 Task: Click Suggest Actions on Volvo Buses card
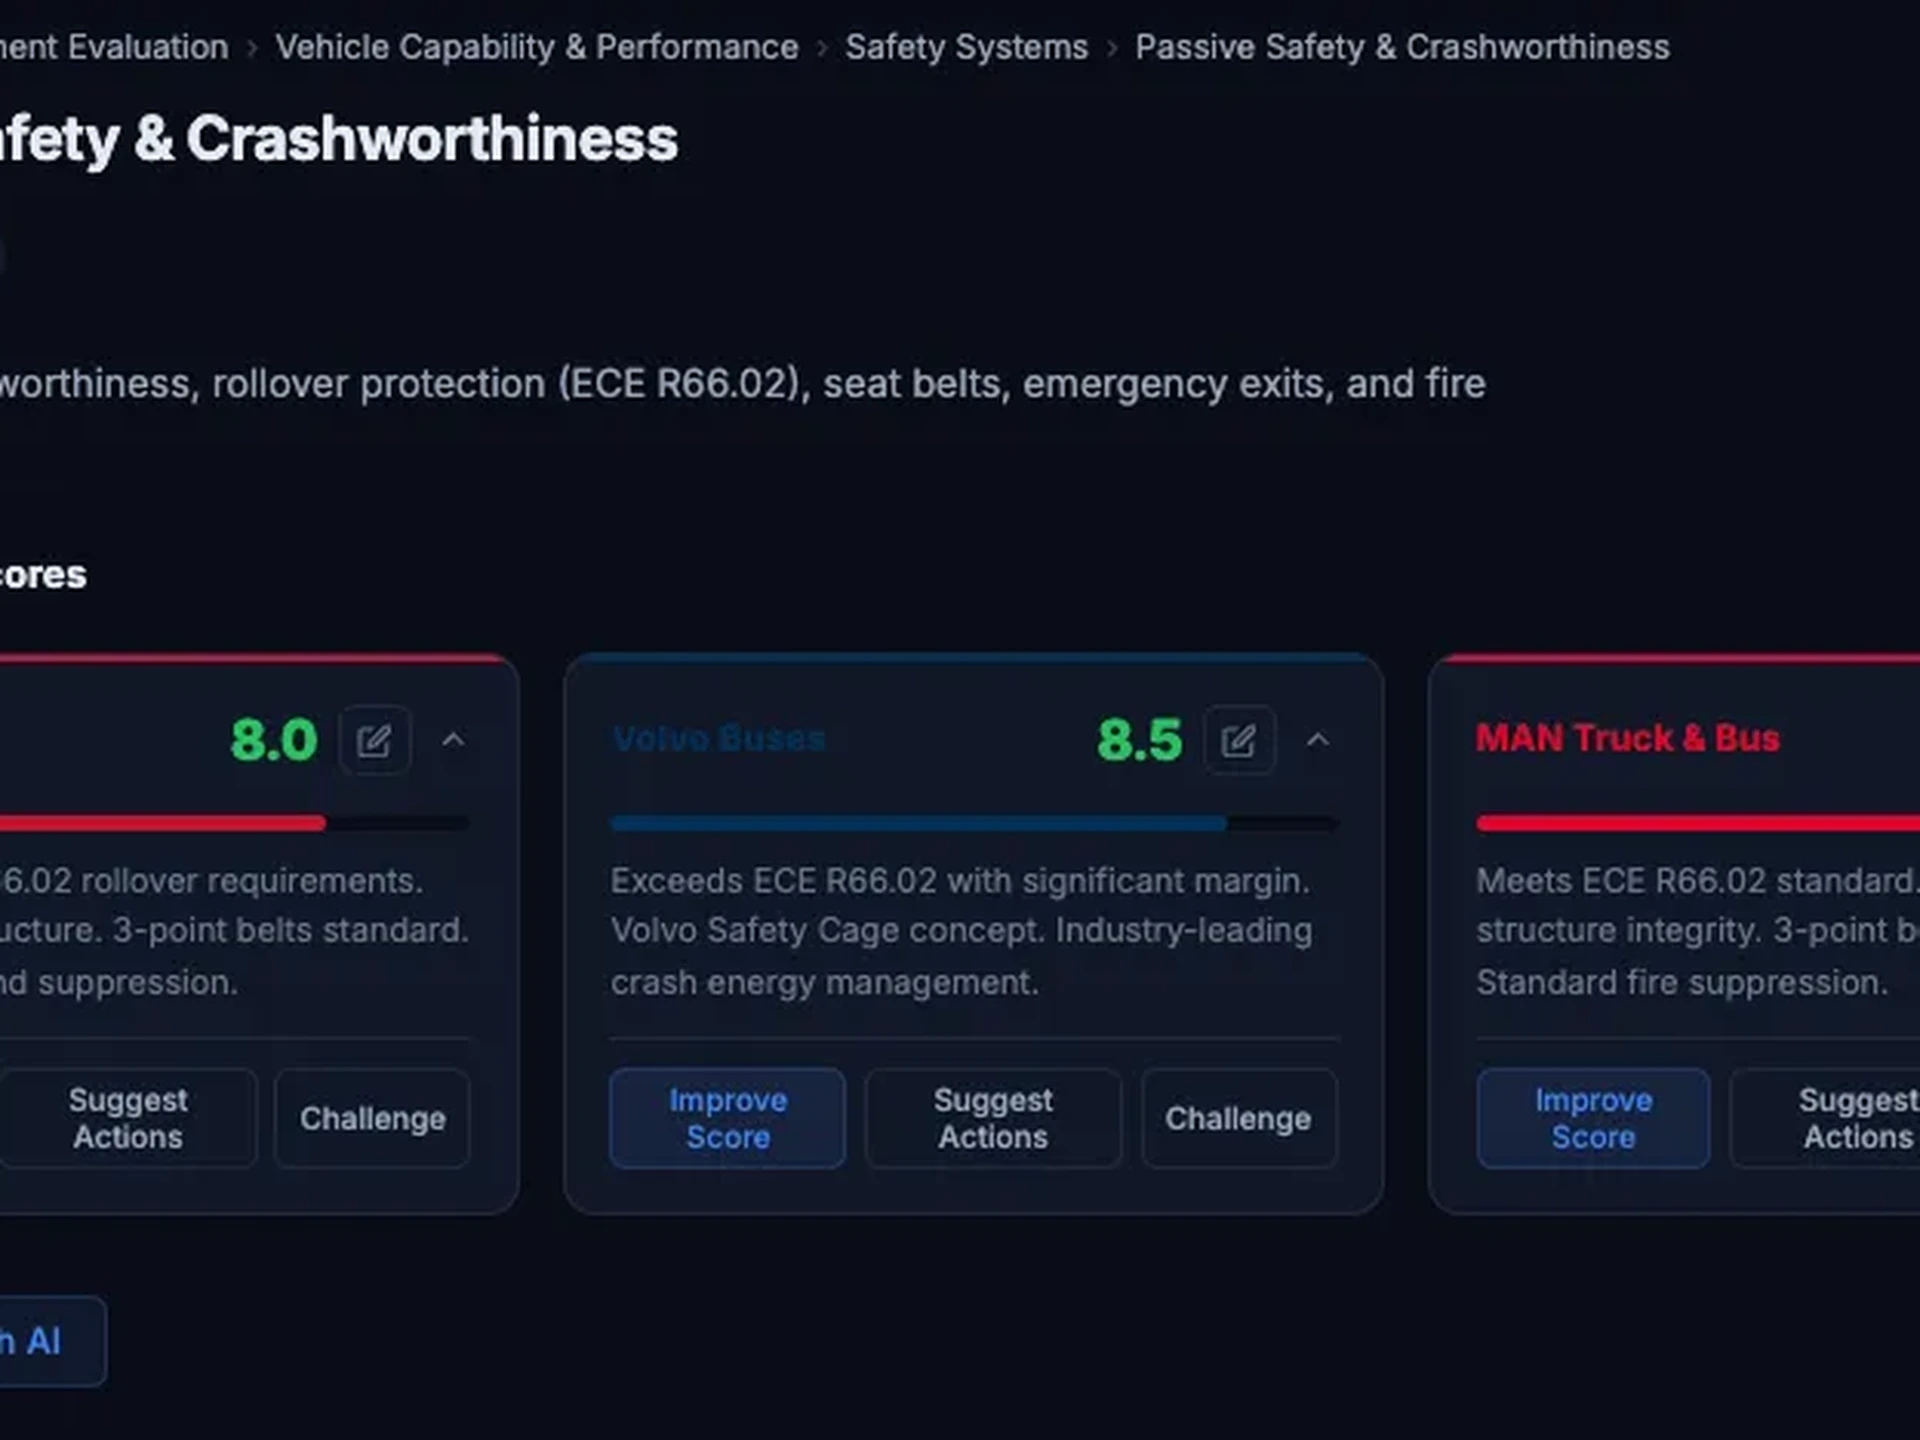[x=992, y=1118]
